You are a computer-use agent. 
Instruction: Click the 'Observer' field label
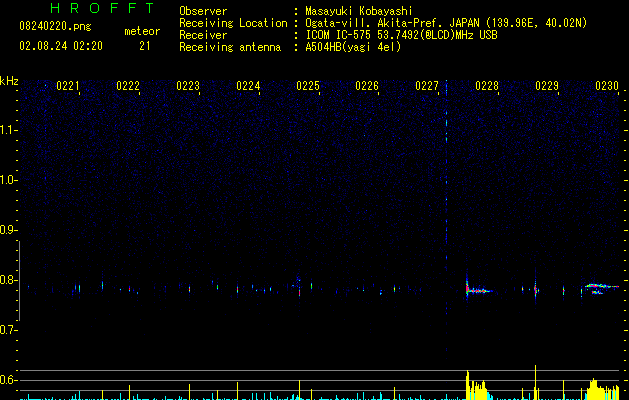[x=203, y=11]
